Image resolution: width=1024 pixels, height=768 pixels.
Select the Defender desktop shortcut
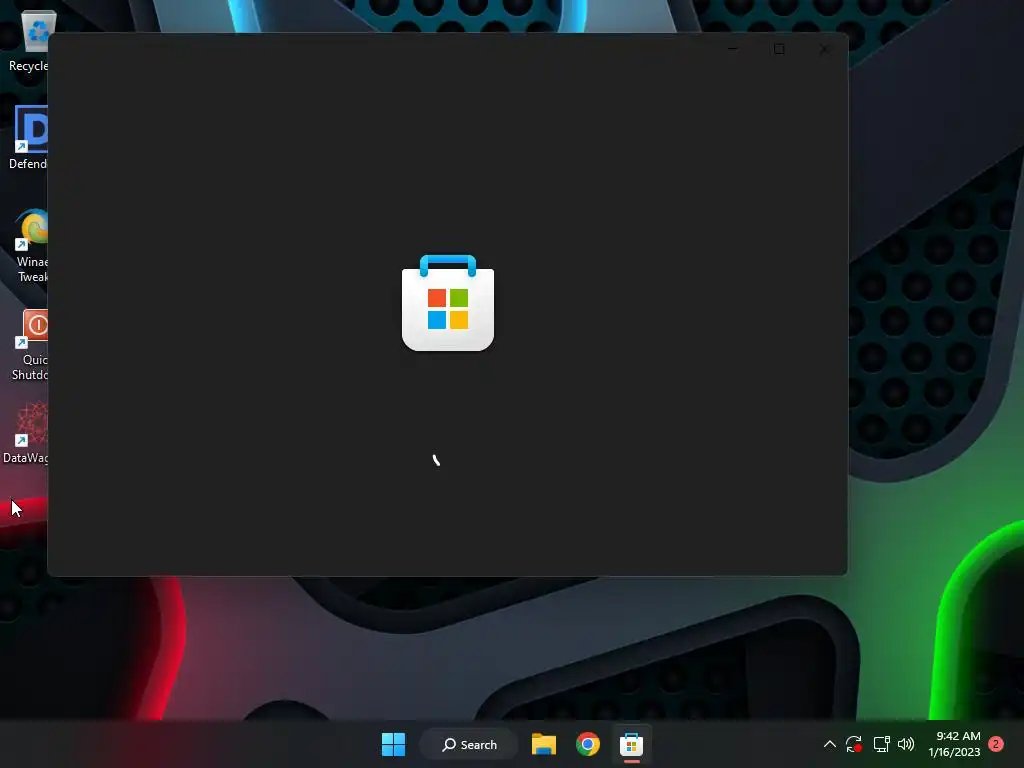pyautogui.click(x=29, y=138)
